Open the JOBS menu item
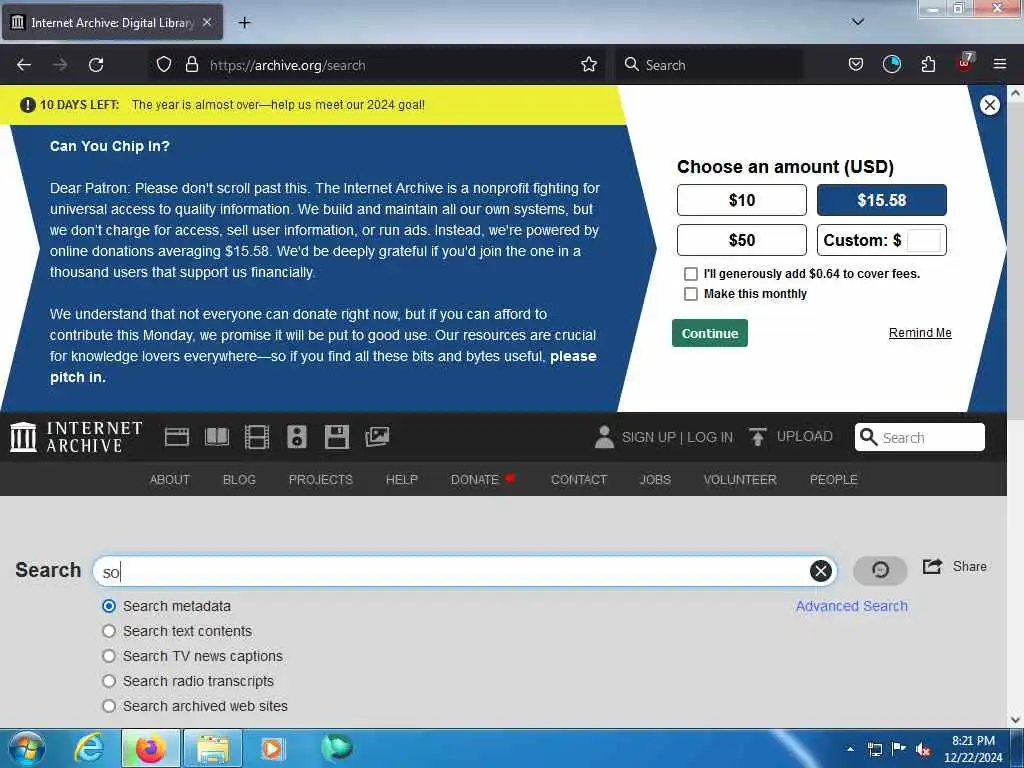 point(655,479)
